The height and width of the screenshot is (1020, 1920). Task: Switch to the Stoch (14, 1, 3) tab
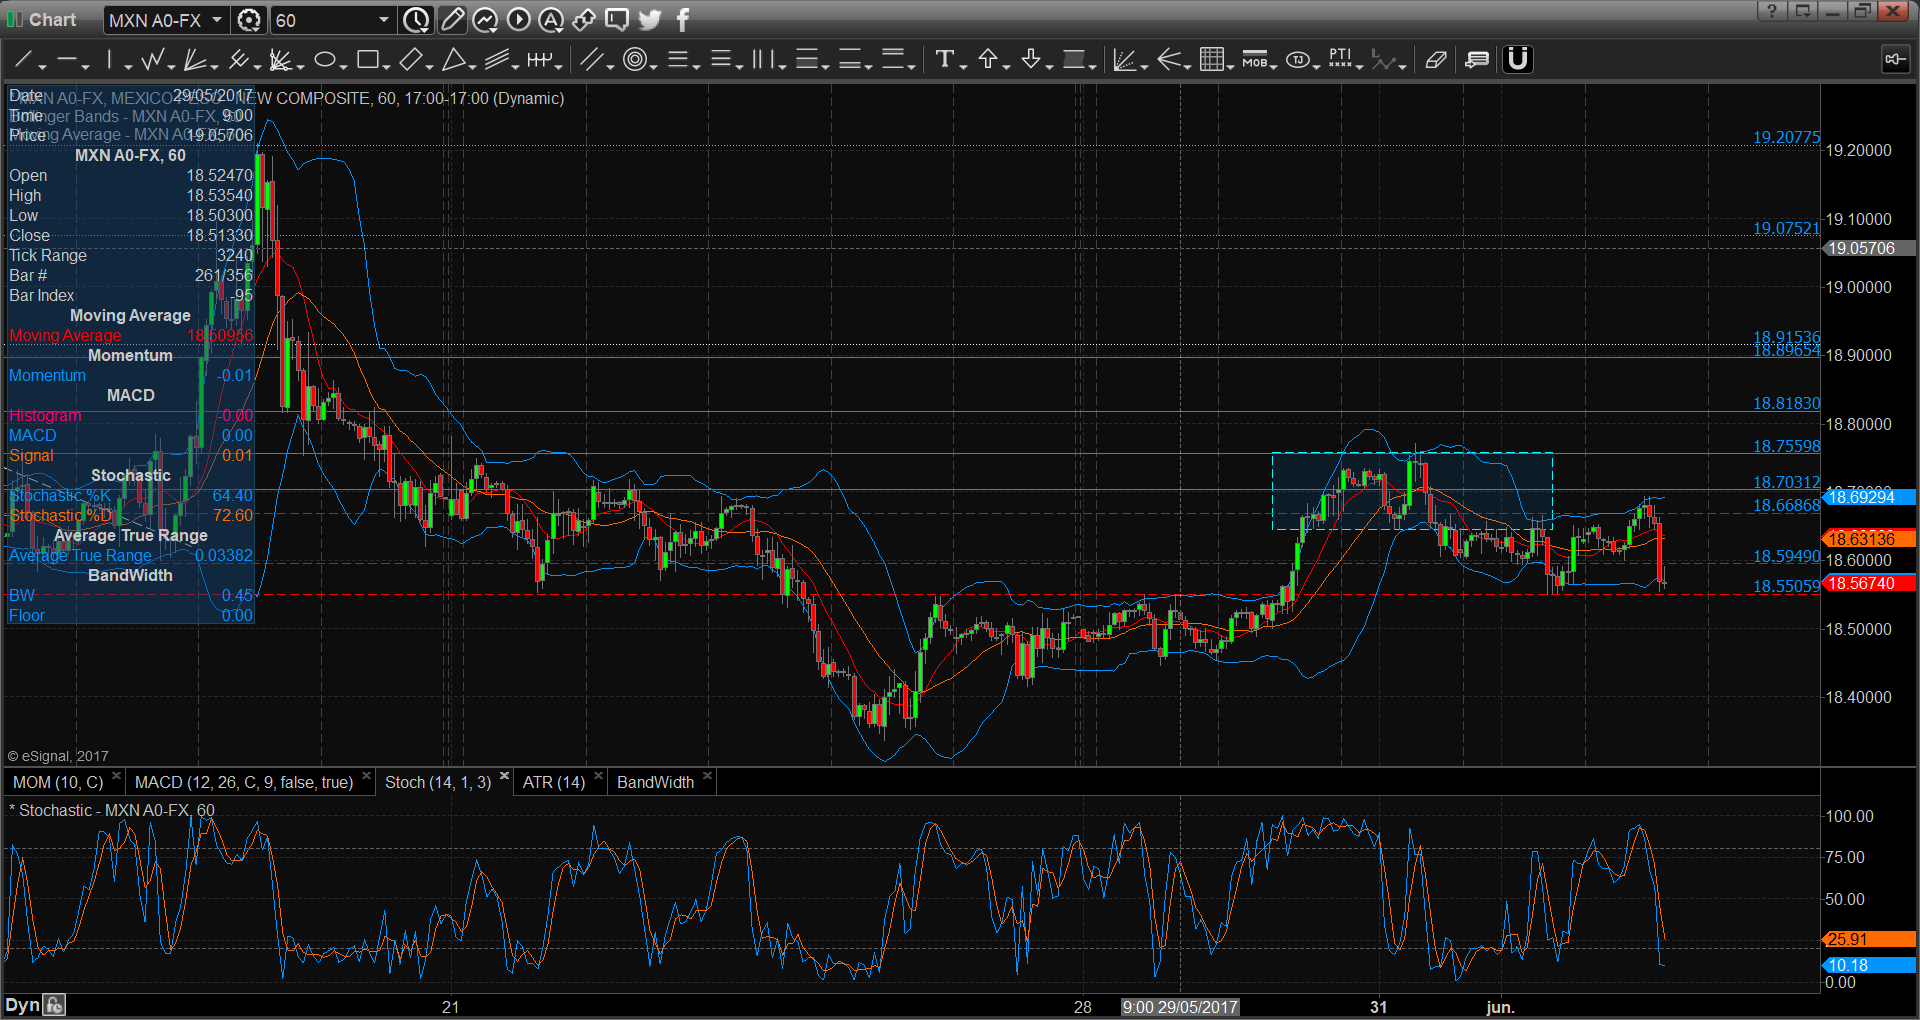438,782
